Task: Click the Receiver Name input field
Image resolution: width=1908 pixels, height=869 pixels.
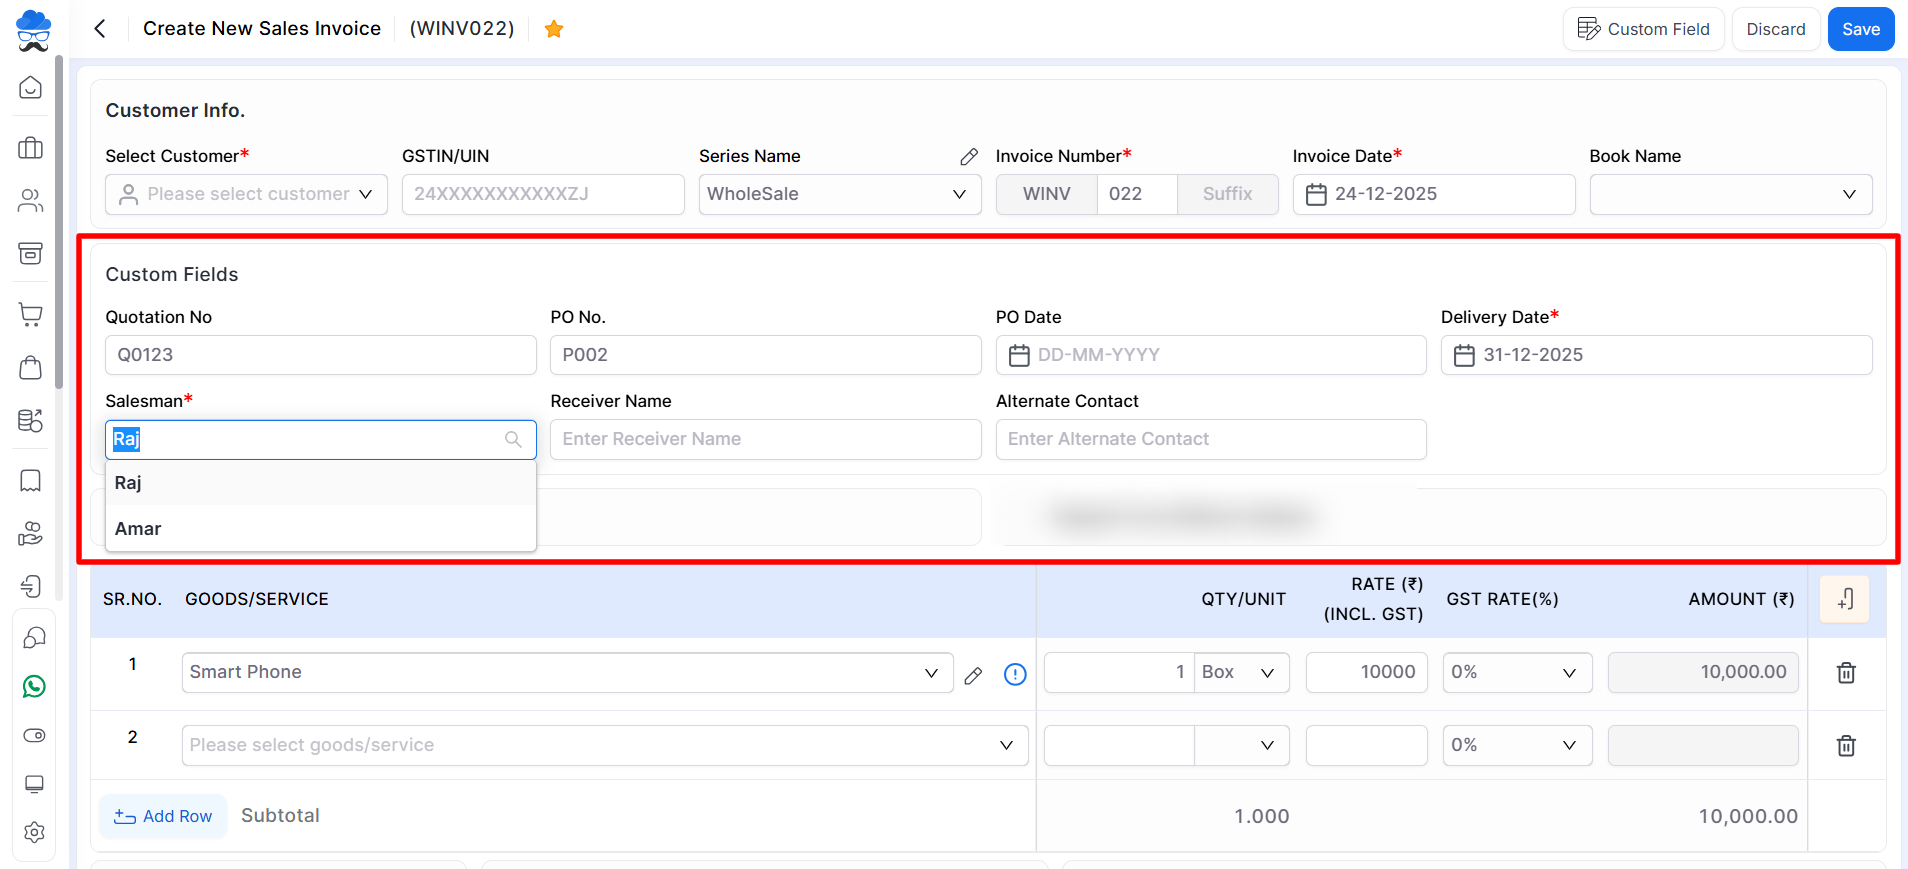Action: click(765, 439)
